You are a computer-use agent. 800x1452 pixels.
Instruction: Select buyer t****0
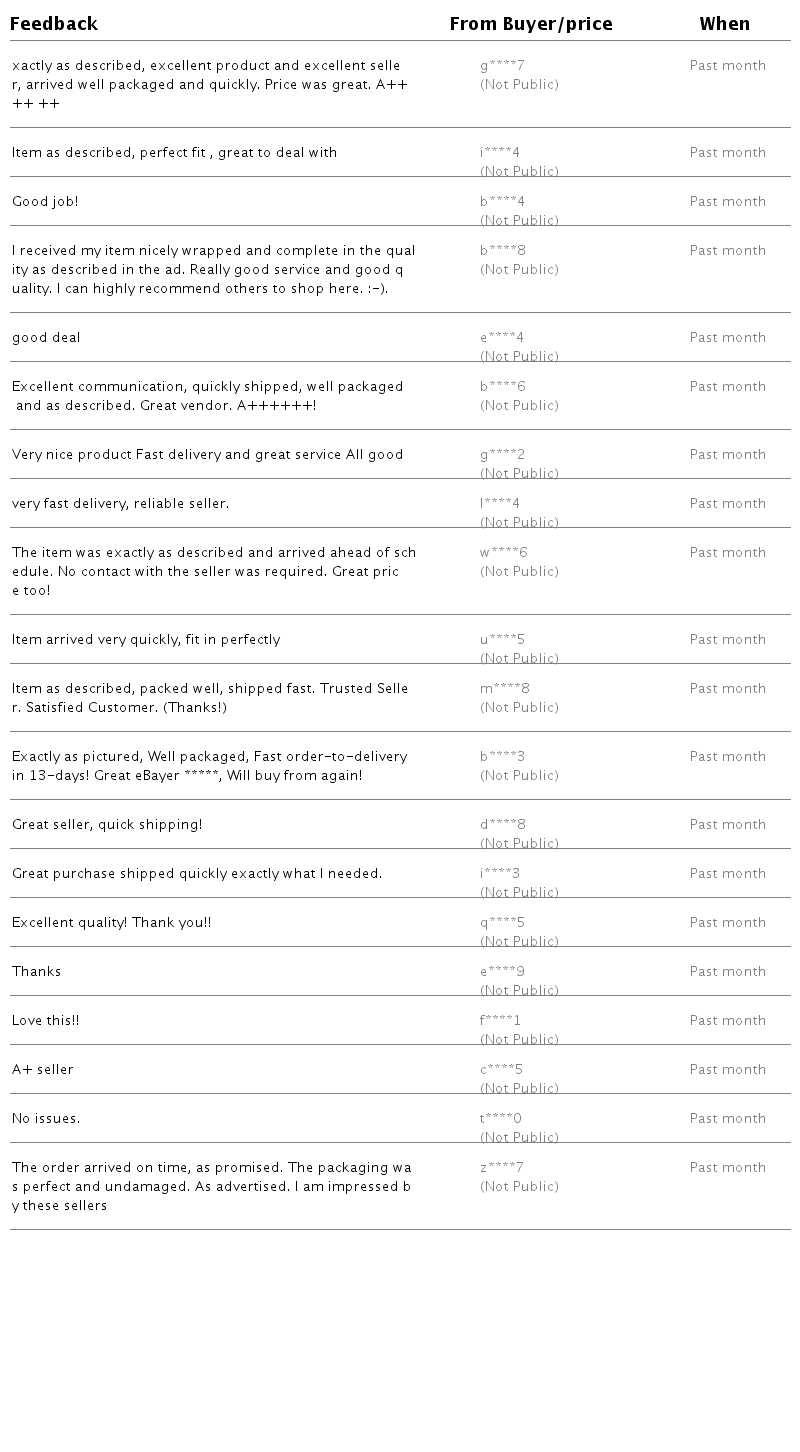pos(500,1119)
